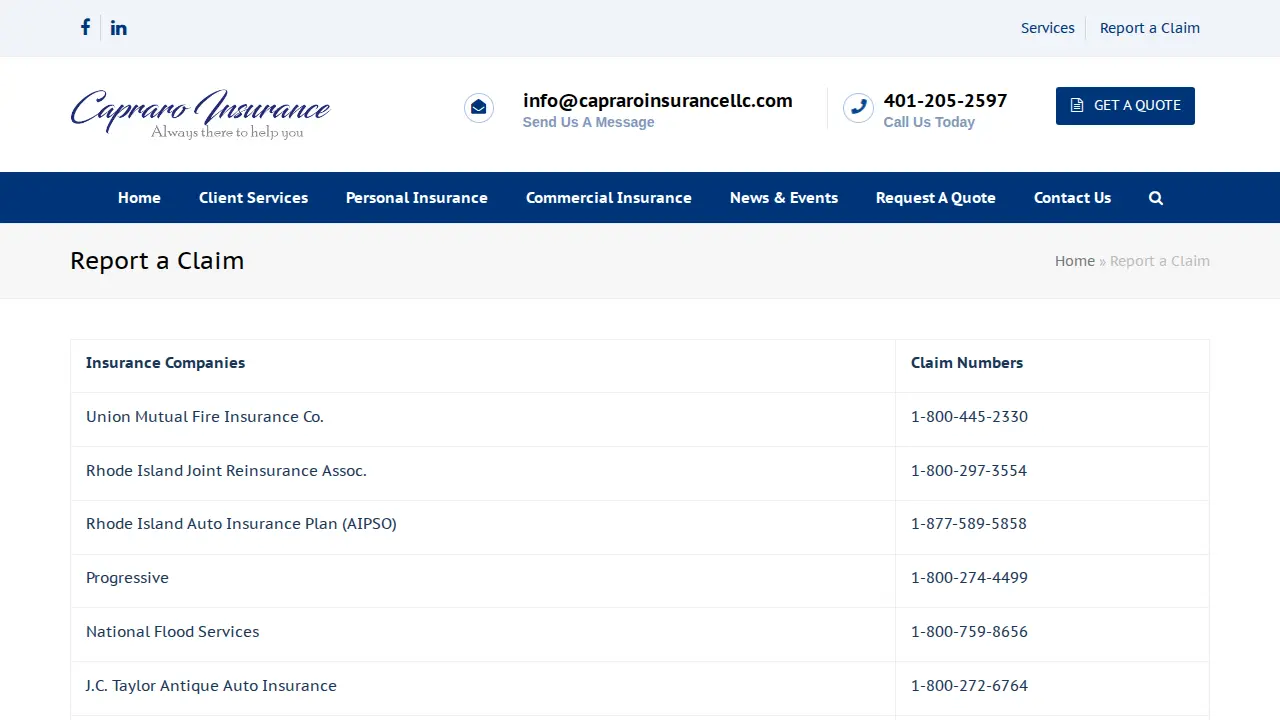Select the National Flood Services cell
The height and width of the screenshot is (720, 1280).
483,632
